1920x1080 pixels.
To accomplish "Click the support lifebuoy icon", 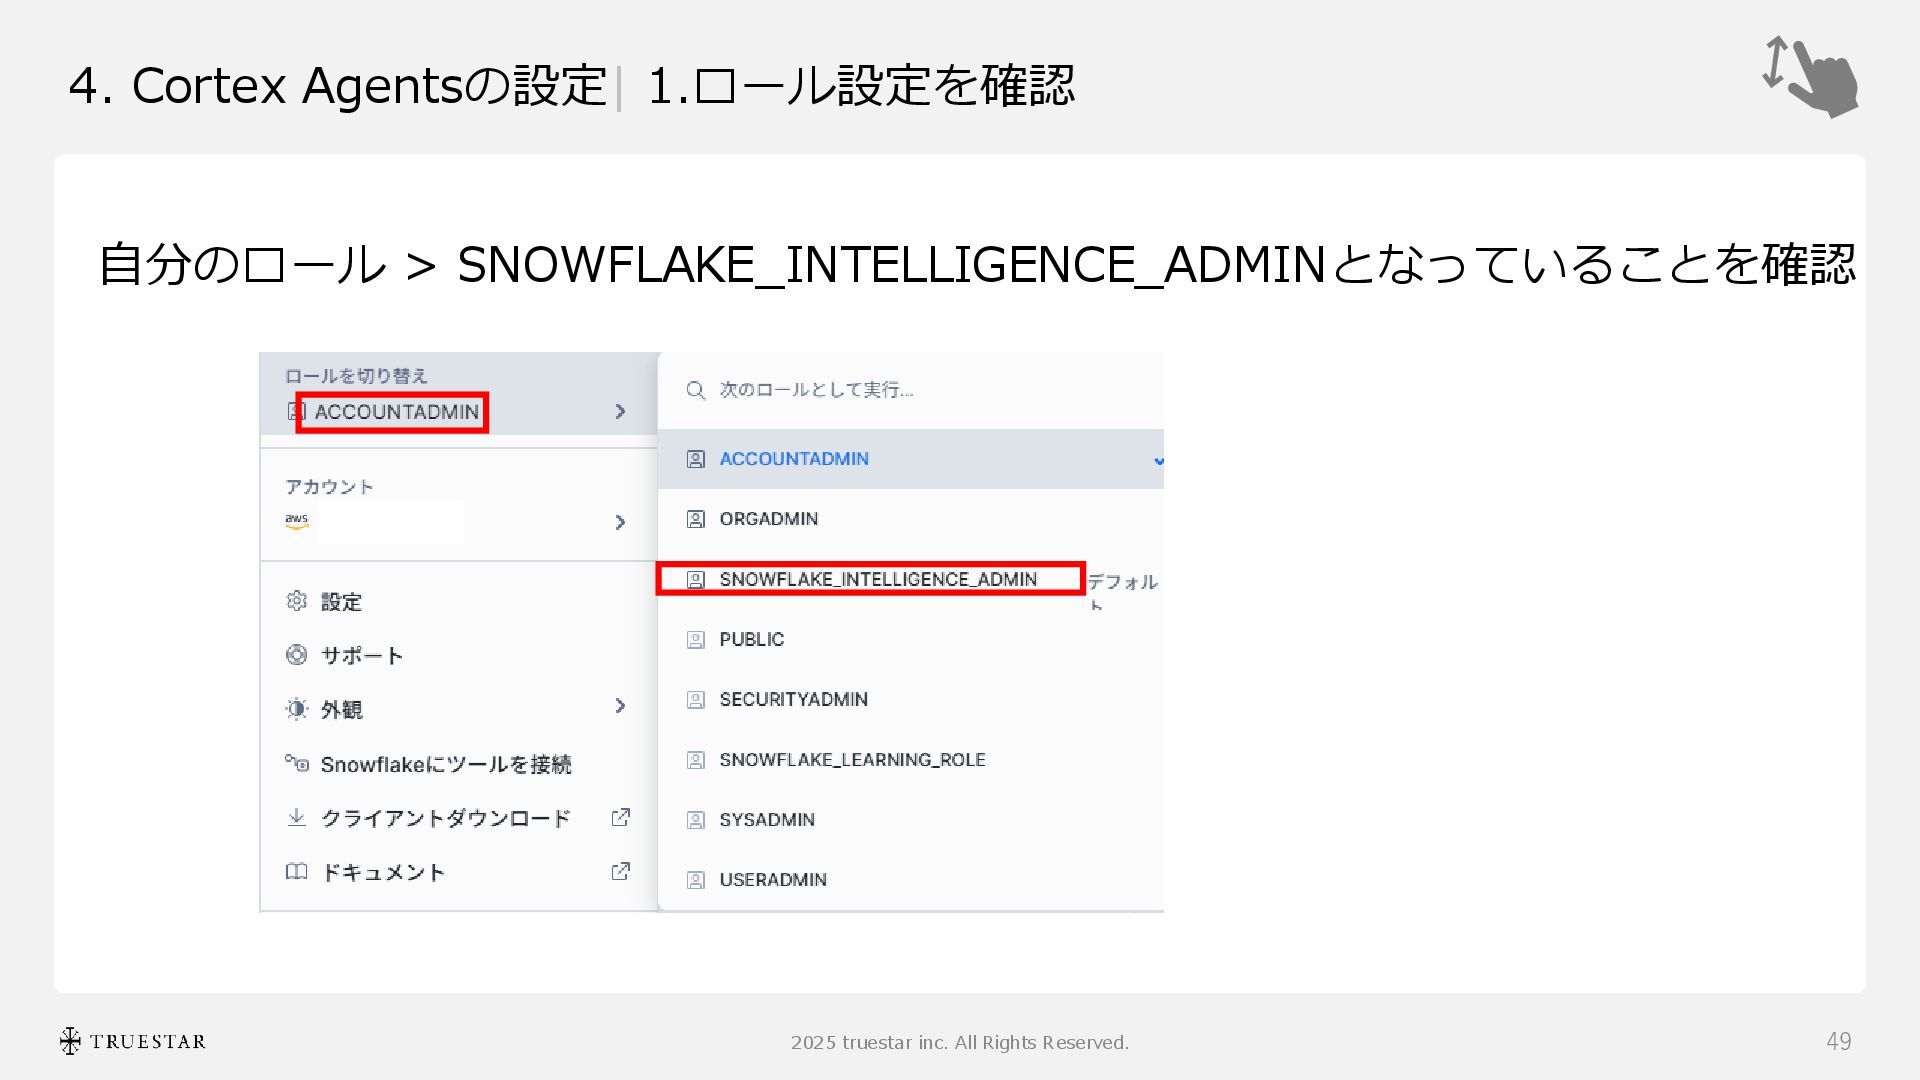I will click(296, 655).
